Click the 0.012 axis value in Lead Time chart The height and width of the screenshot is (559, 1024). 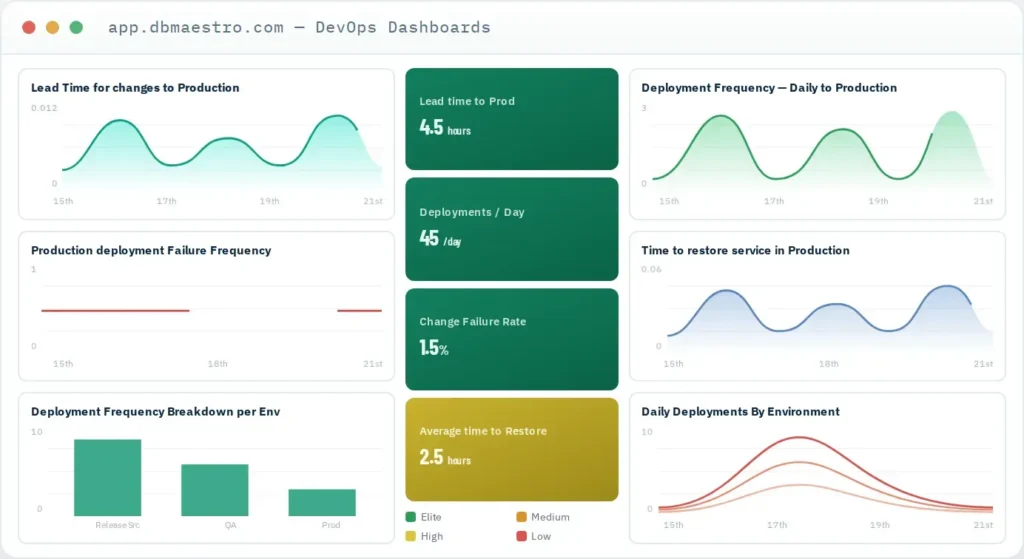point(44,108)
